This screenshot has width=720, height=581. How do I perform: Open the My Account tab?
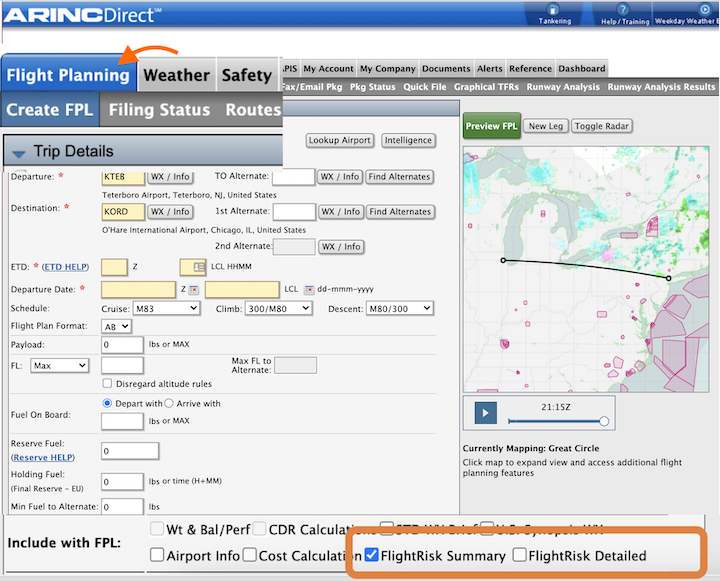coord(328,68)
